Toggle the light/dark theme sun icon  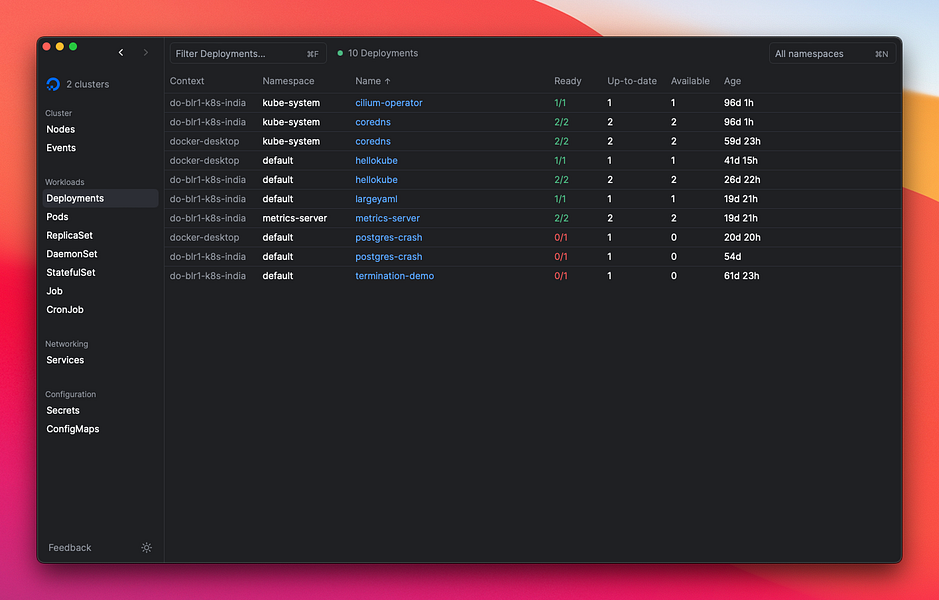pyautogui.click(x=147, y=548)
